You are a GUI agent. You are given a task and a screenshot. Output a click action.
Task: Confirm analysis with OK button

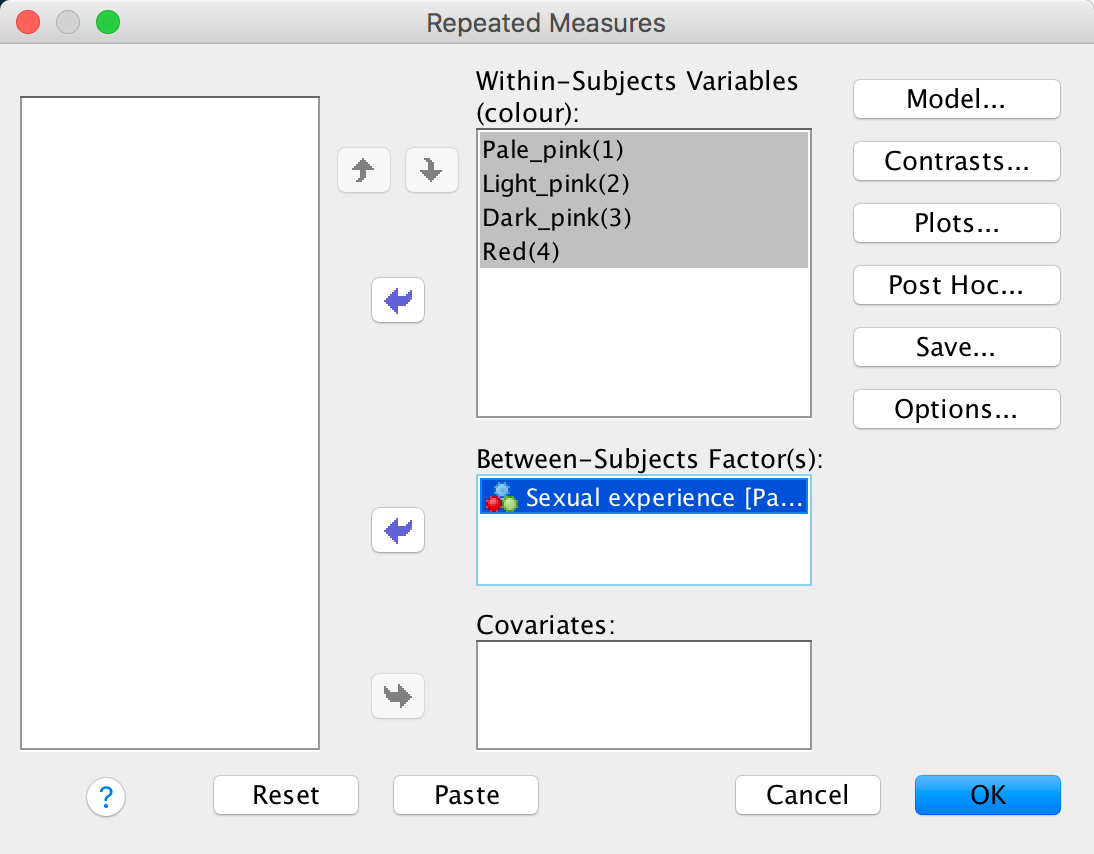987,795
